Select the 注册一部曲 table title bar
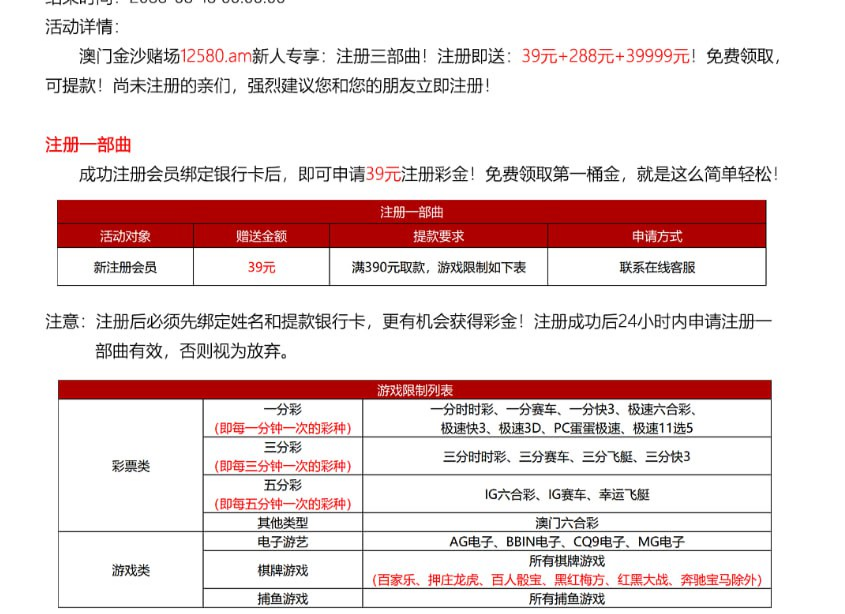Viewport: 845px width, 614px height. pos(411,212)
